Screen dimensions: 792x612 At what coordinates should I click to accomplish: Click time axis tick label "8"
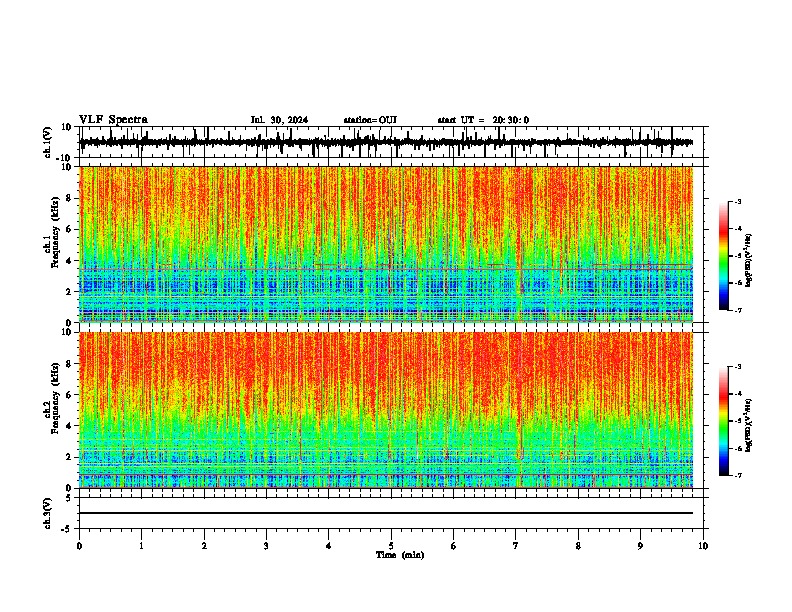[578, 546]
